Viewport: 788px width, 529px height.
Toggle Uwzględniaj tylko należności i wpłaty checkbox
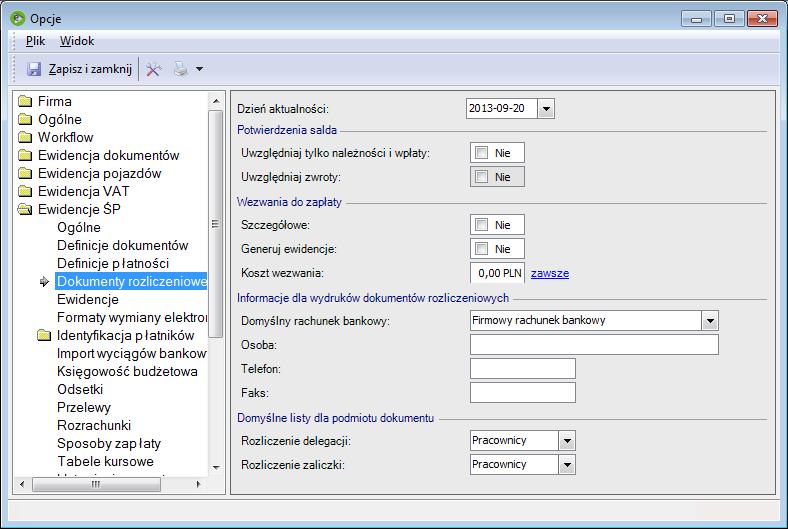tap(481, 153)
